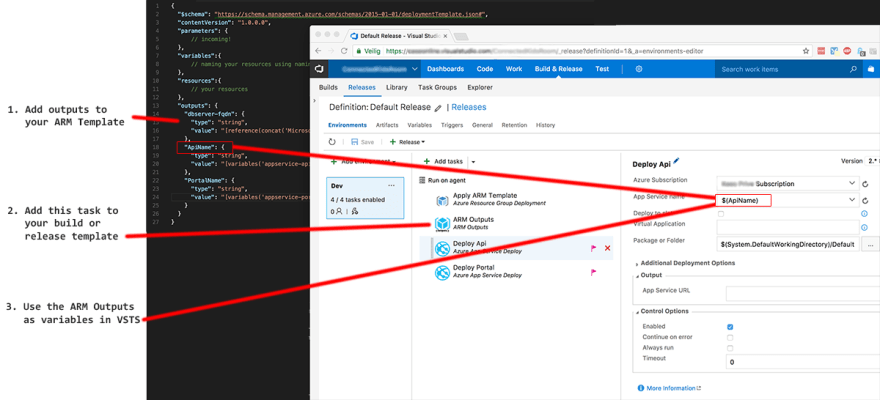Open the Dev environment ellipsis menu
Viewport: 880px width, 400px height.
[391, 185]
